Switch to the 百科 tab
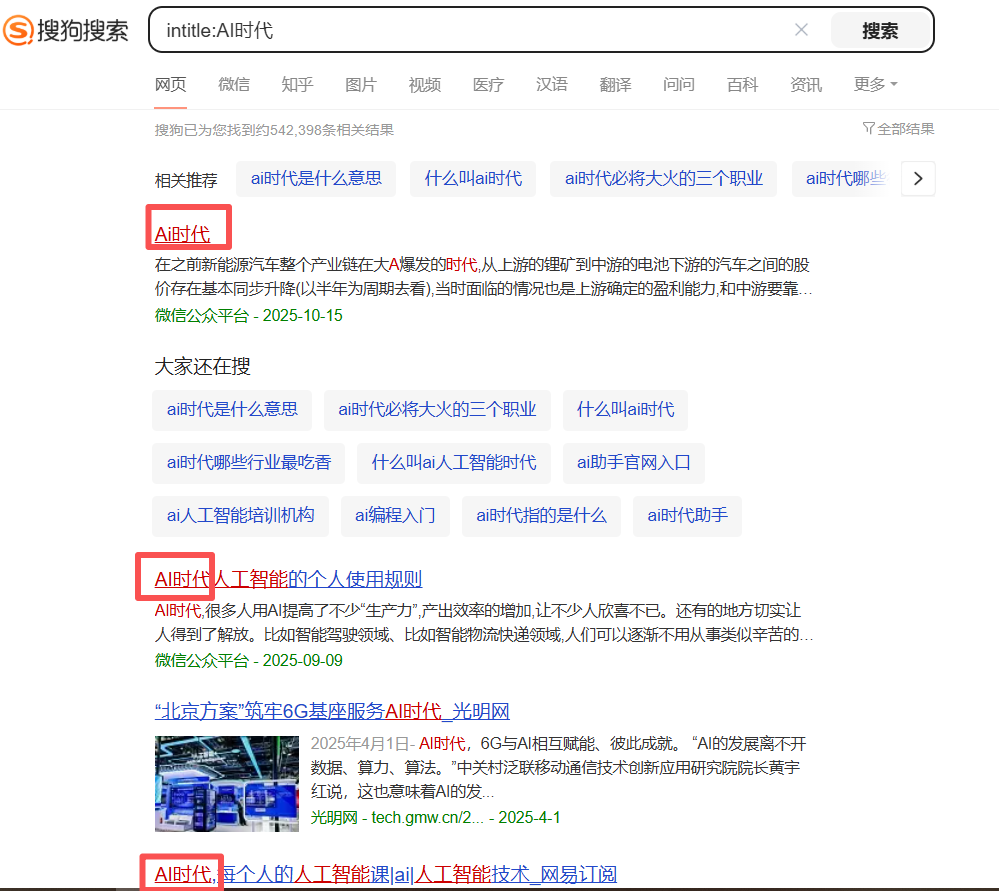Image resolution: width=999 pixels, height=891 pixels. 742,85
